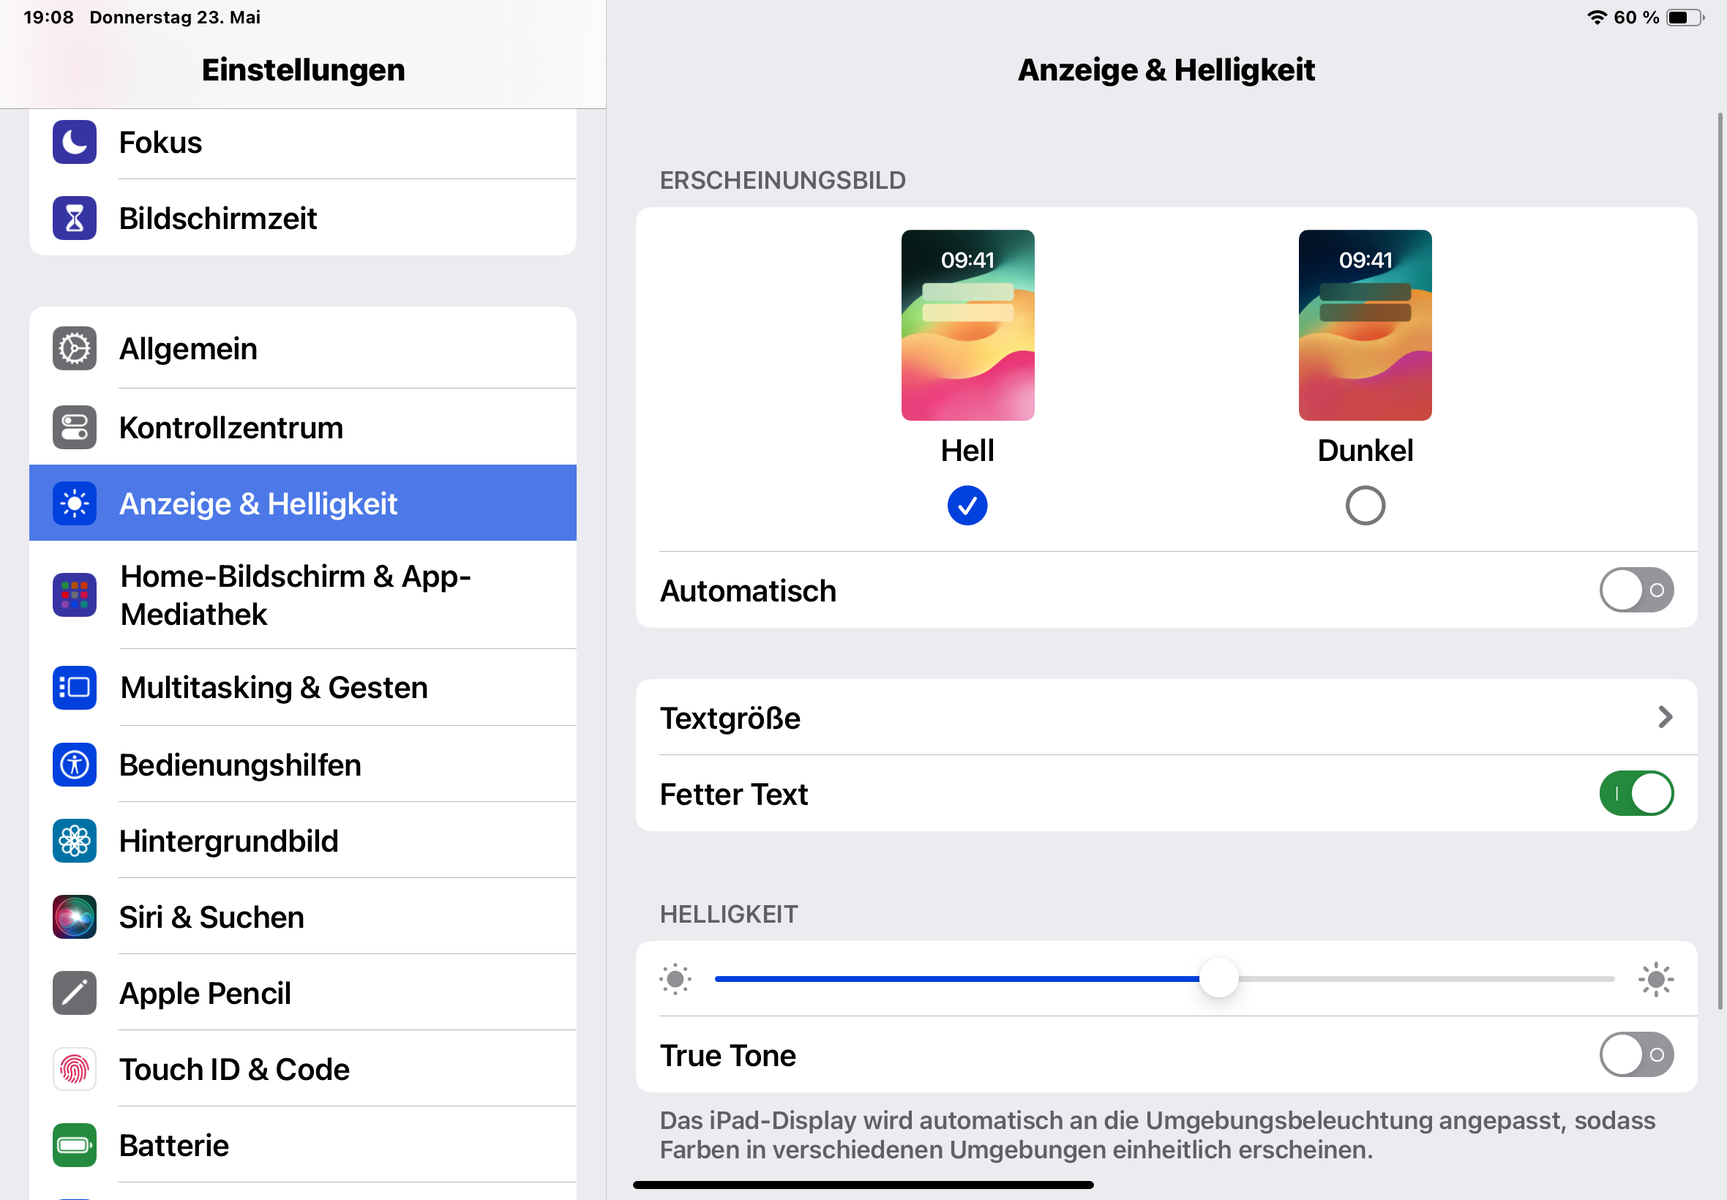The height and width of the screenshot is (1200, 1727).
Task: Turn off the Fetter Text switch
Action: tap(1636, 794)
